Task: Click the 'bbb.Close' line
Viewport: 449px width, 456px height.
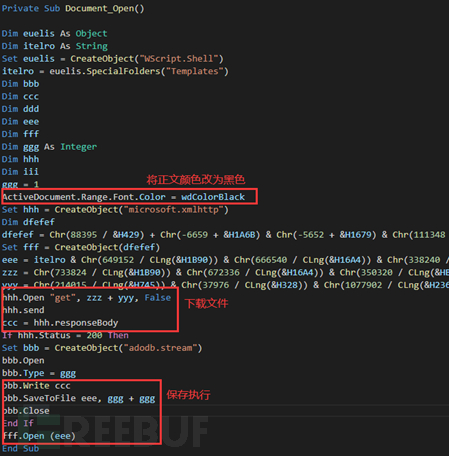Action: coord(26,411)
